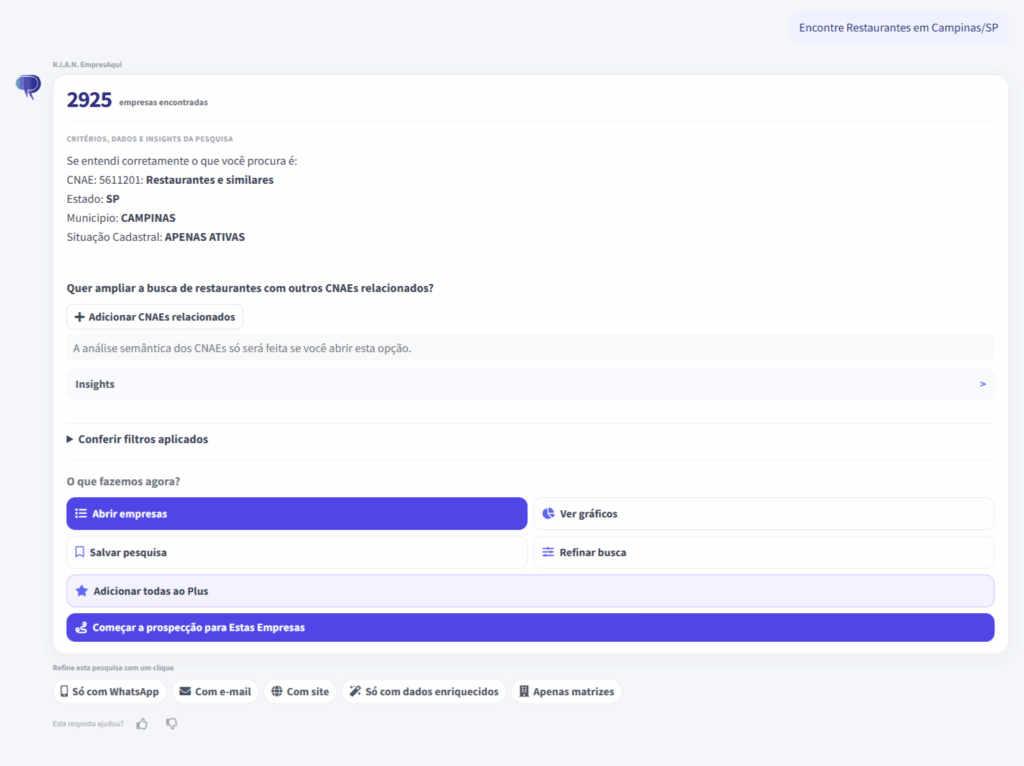Click the chevron arrow on the Insights row
Viewport: 1024px width, 766px height.
pyautogui.click(x=982, y=384)
